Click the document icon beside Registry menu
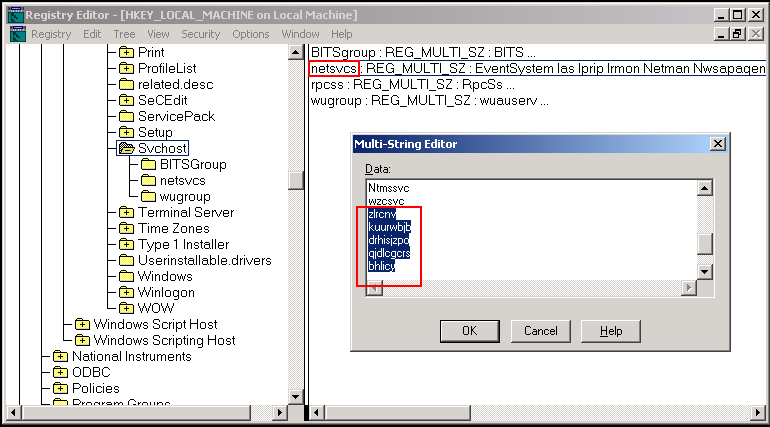The image size is (770, 427). pyautogui.click(x=18, y=34)
